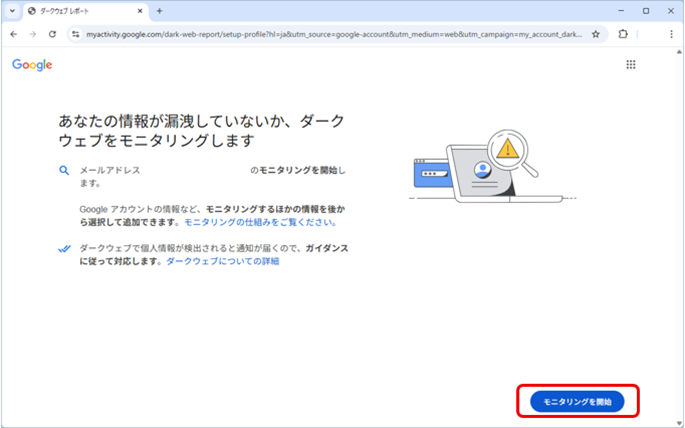Click the browser back arrow

[13, 33]
